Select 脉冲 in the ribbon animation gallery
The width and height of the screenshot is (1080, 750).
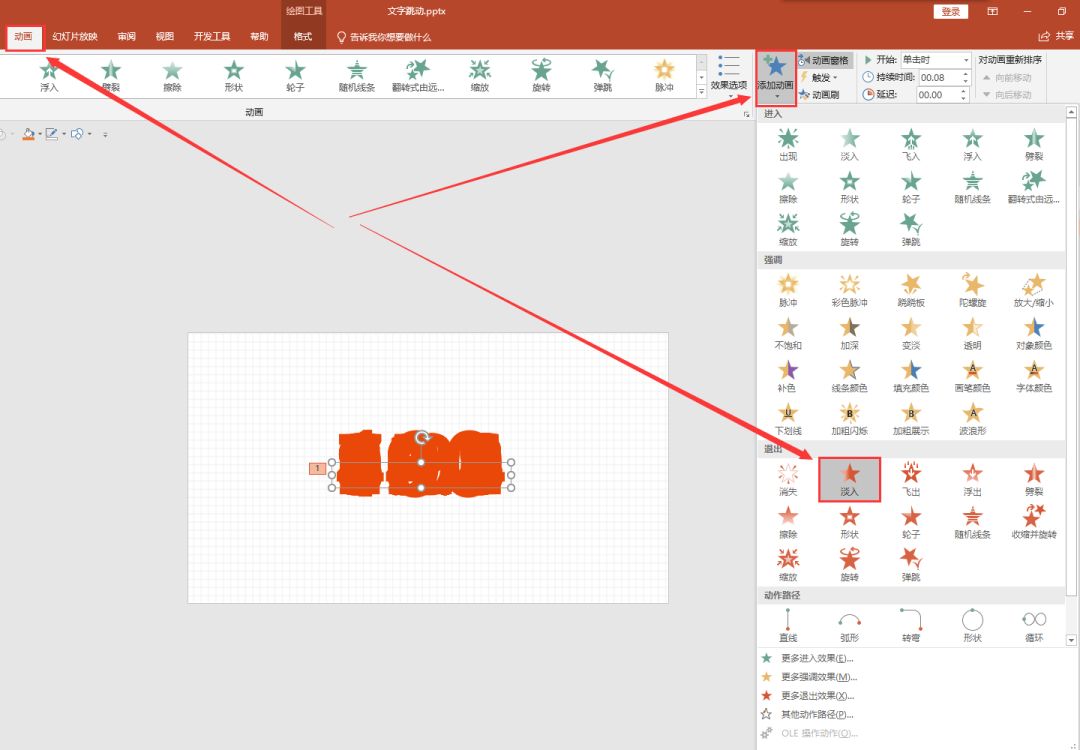pos(664,76)
